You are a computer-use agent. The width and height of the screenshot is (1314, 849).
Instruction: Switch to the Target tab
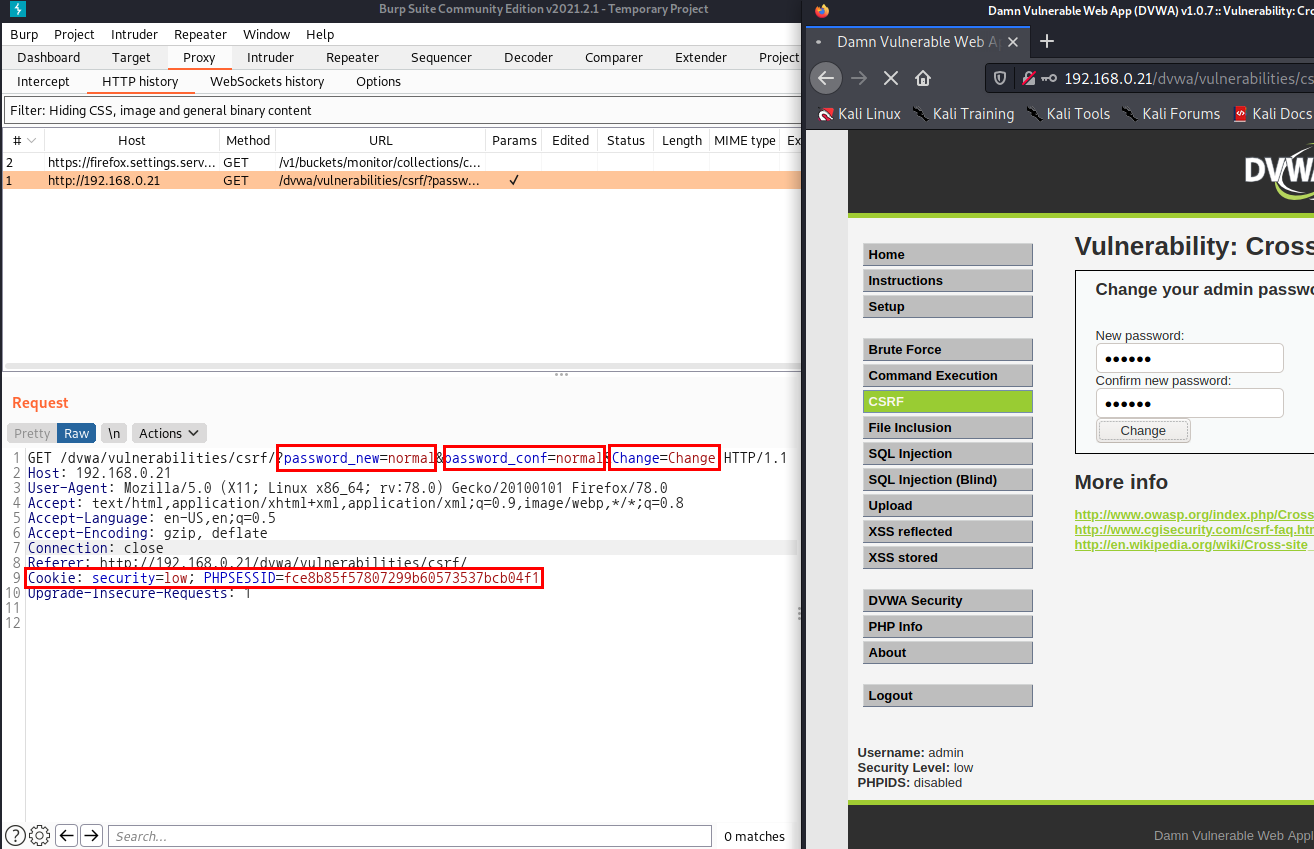[x=131, y=57]
